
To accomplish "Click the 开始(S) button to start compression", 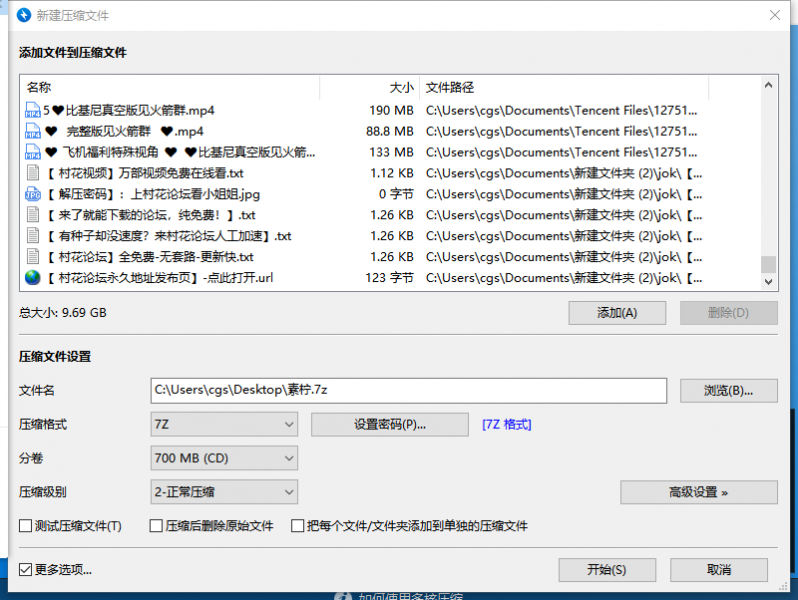I will (607, 570).
